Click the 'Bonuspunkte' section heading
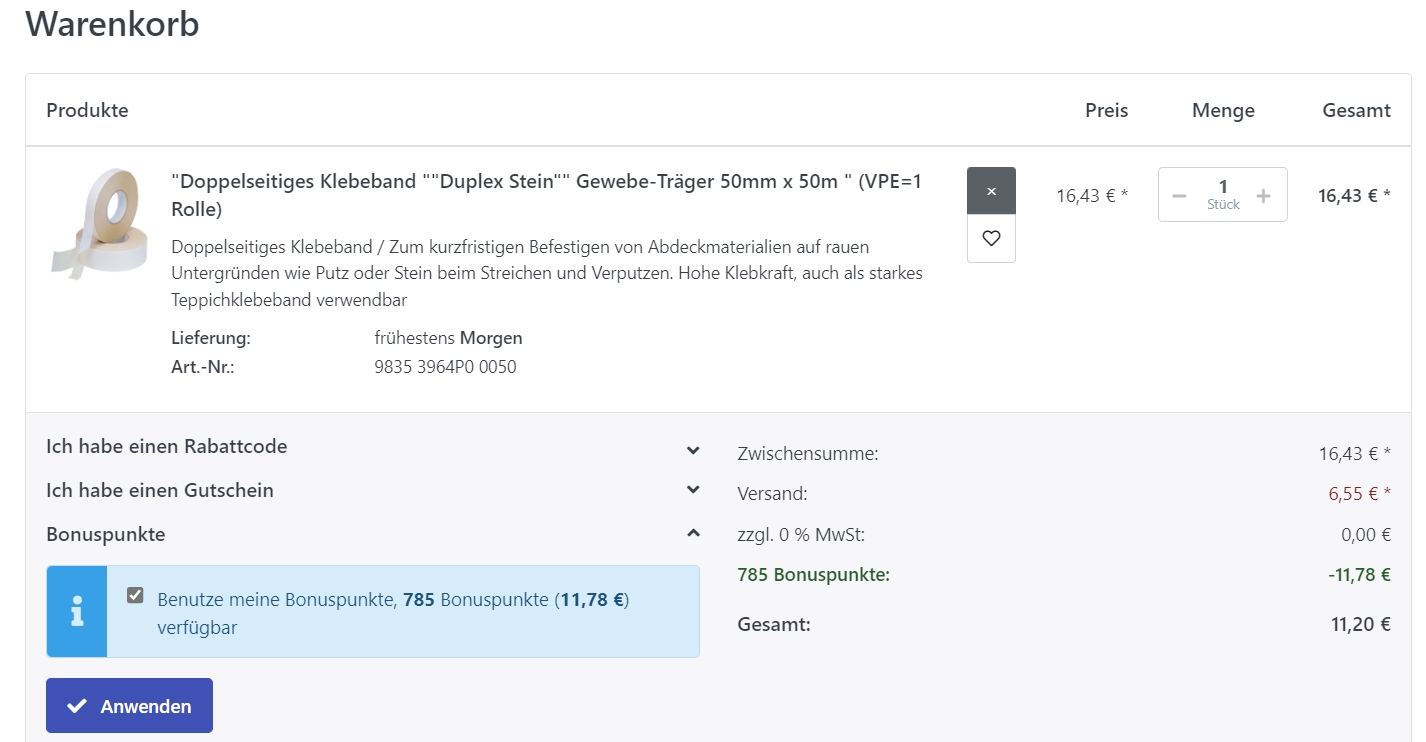Screen dimensions: 1426x742 point(106,535)
